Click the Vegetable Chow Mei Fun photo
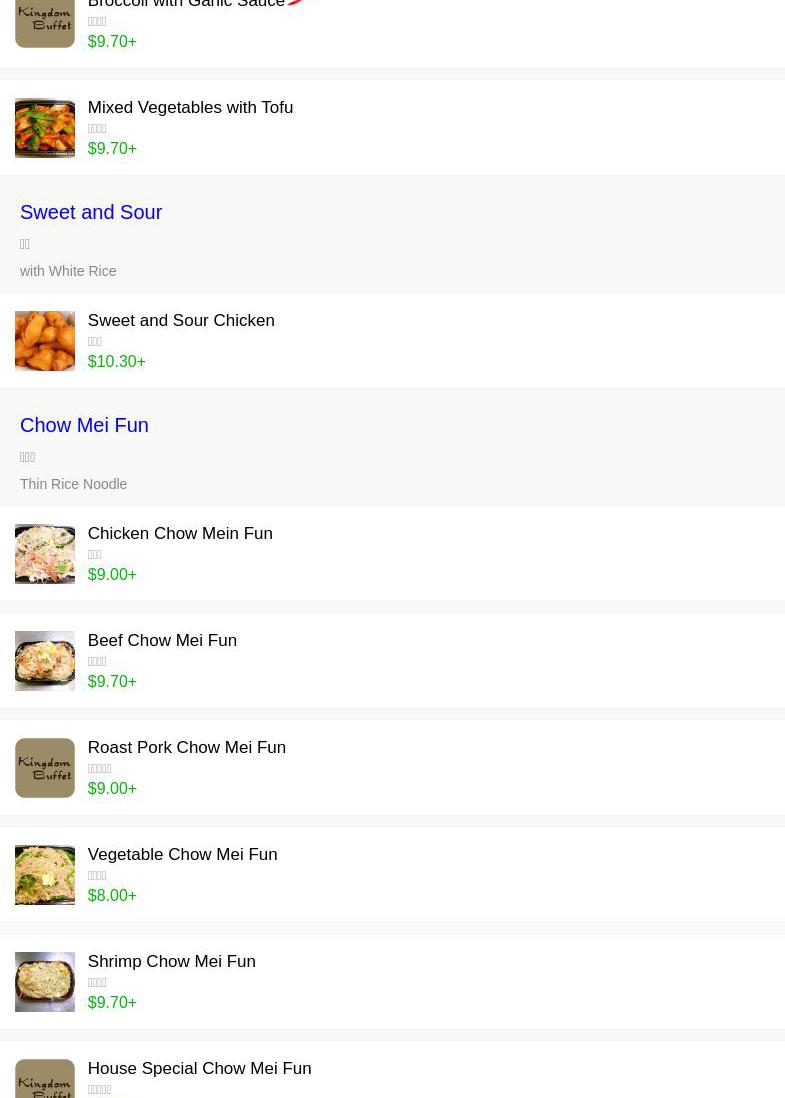 point(45,875)
